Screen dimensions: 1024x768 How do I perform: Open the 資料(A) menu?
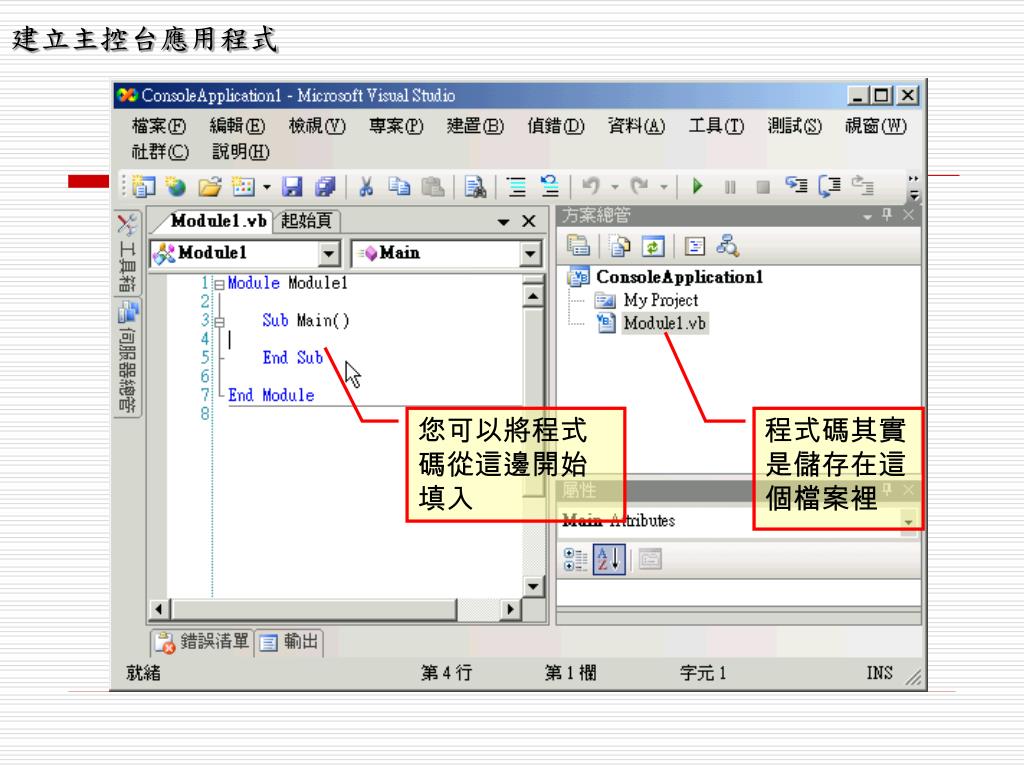(636, 125)
